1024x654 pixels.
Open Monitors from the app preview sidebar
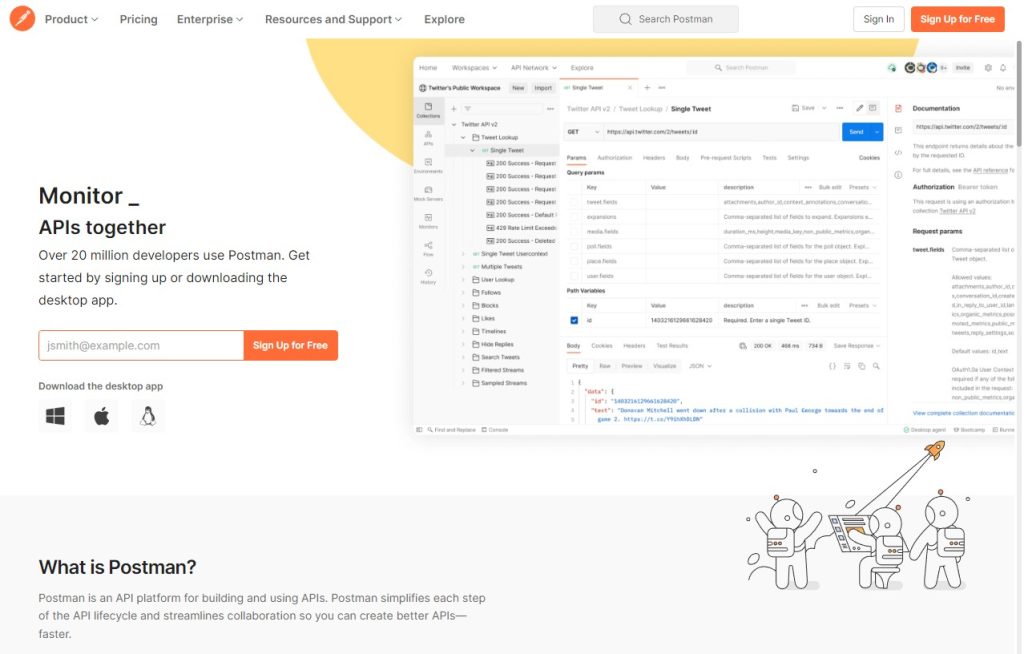[x=428, y=221]
